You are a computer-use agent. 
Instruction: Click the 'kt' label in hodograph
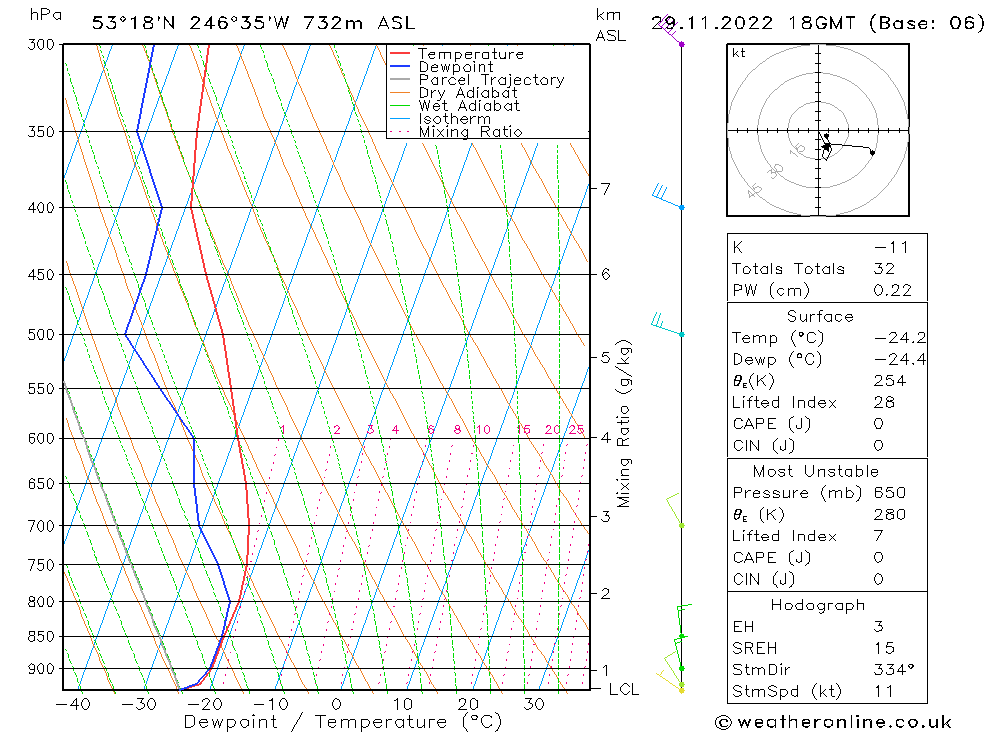tap(739, 53)
